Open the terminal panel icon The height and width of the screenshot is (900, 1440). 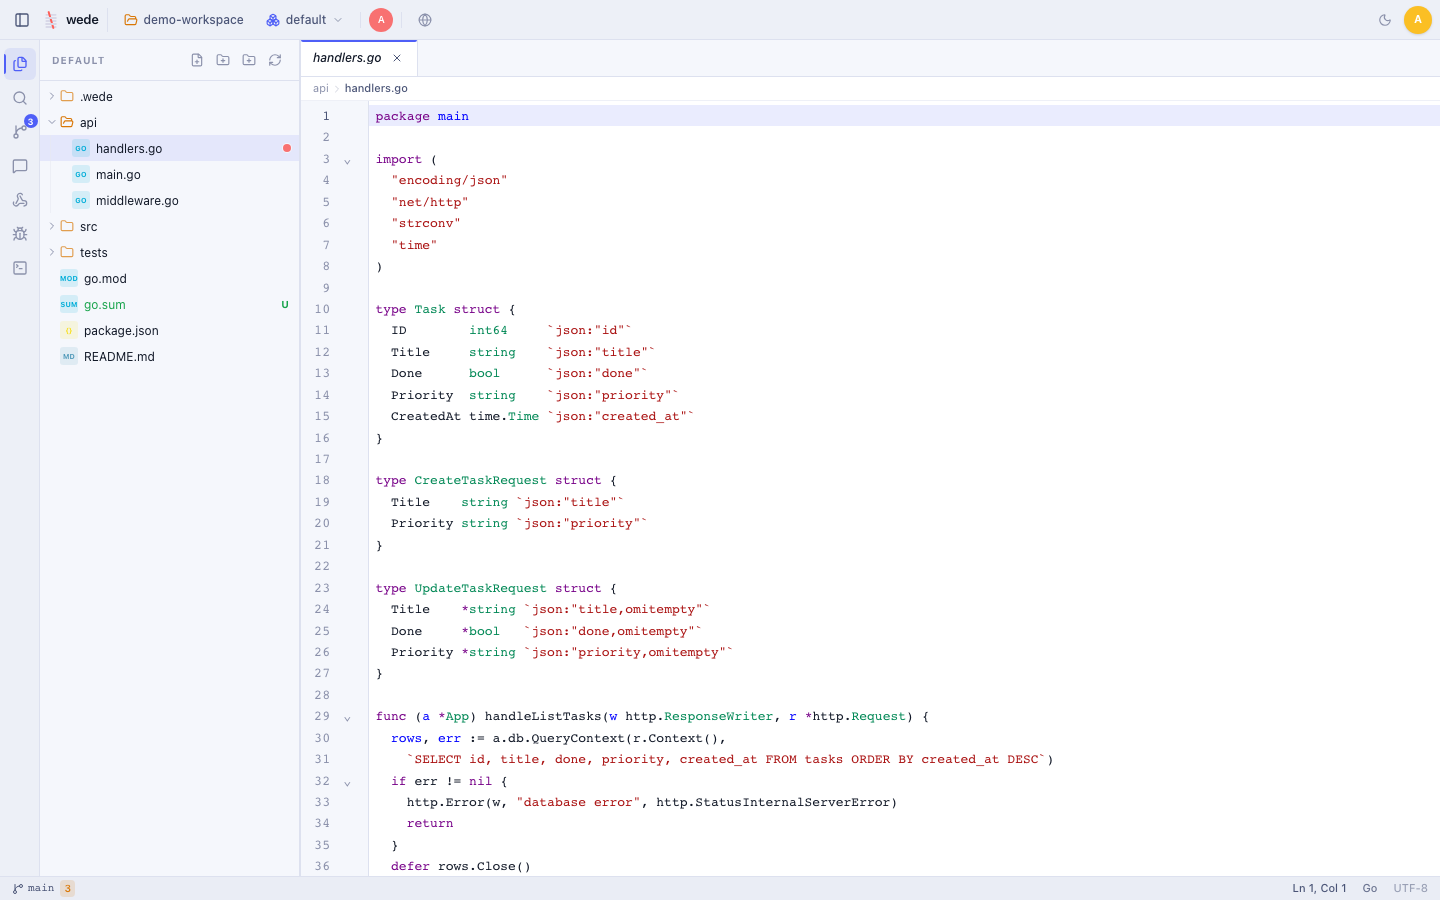pyautogui.click(x=20, y=268)
